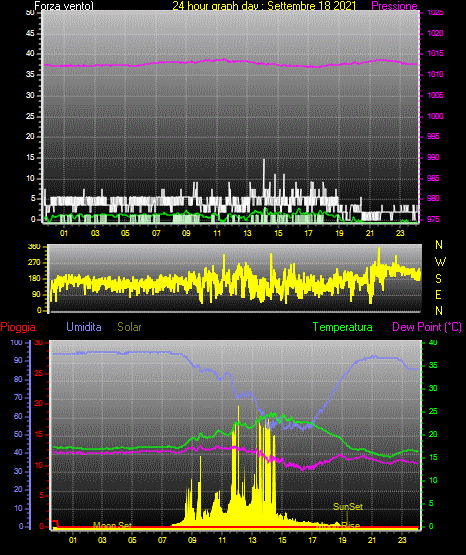Click the 270 degree wind direction tick
The height and width of the screenshot is (555, 466).
36,263
